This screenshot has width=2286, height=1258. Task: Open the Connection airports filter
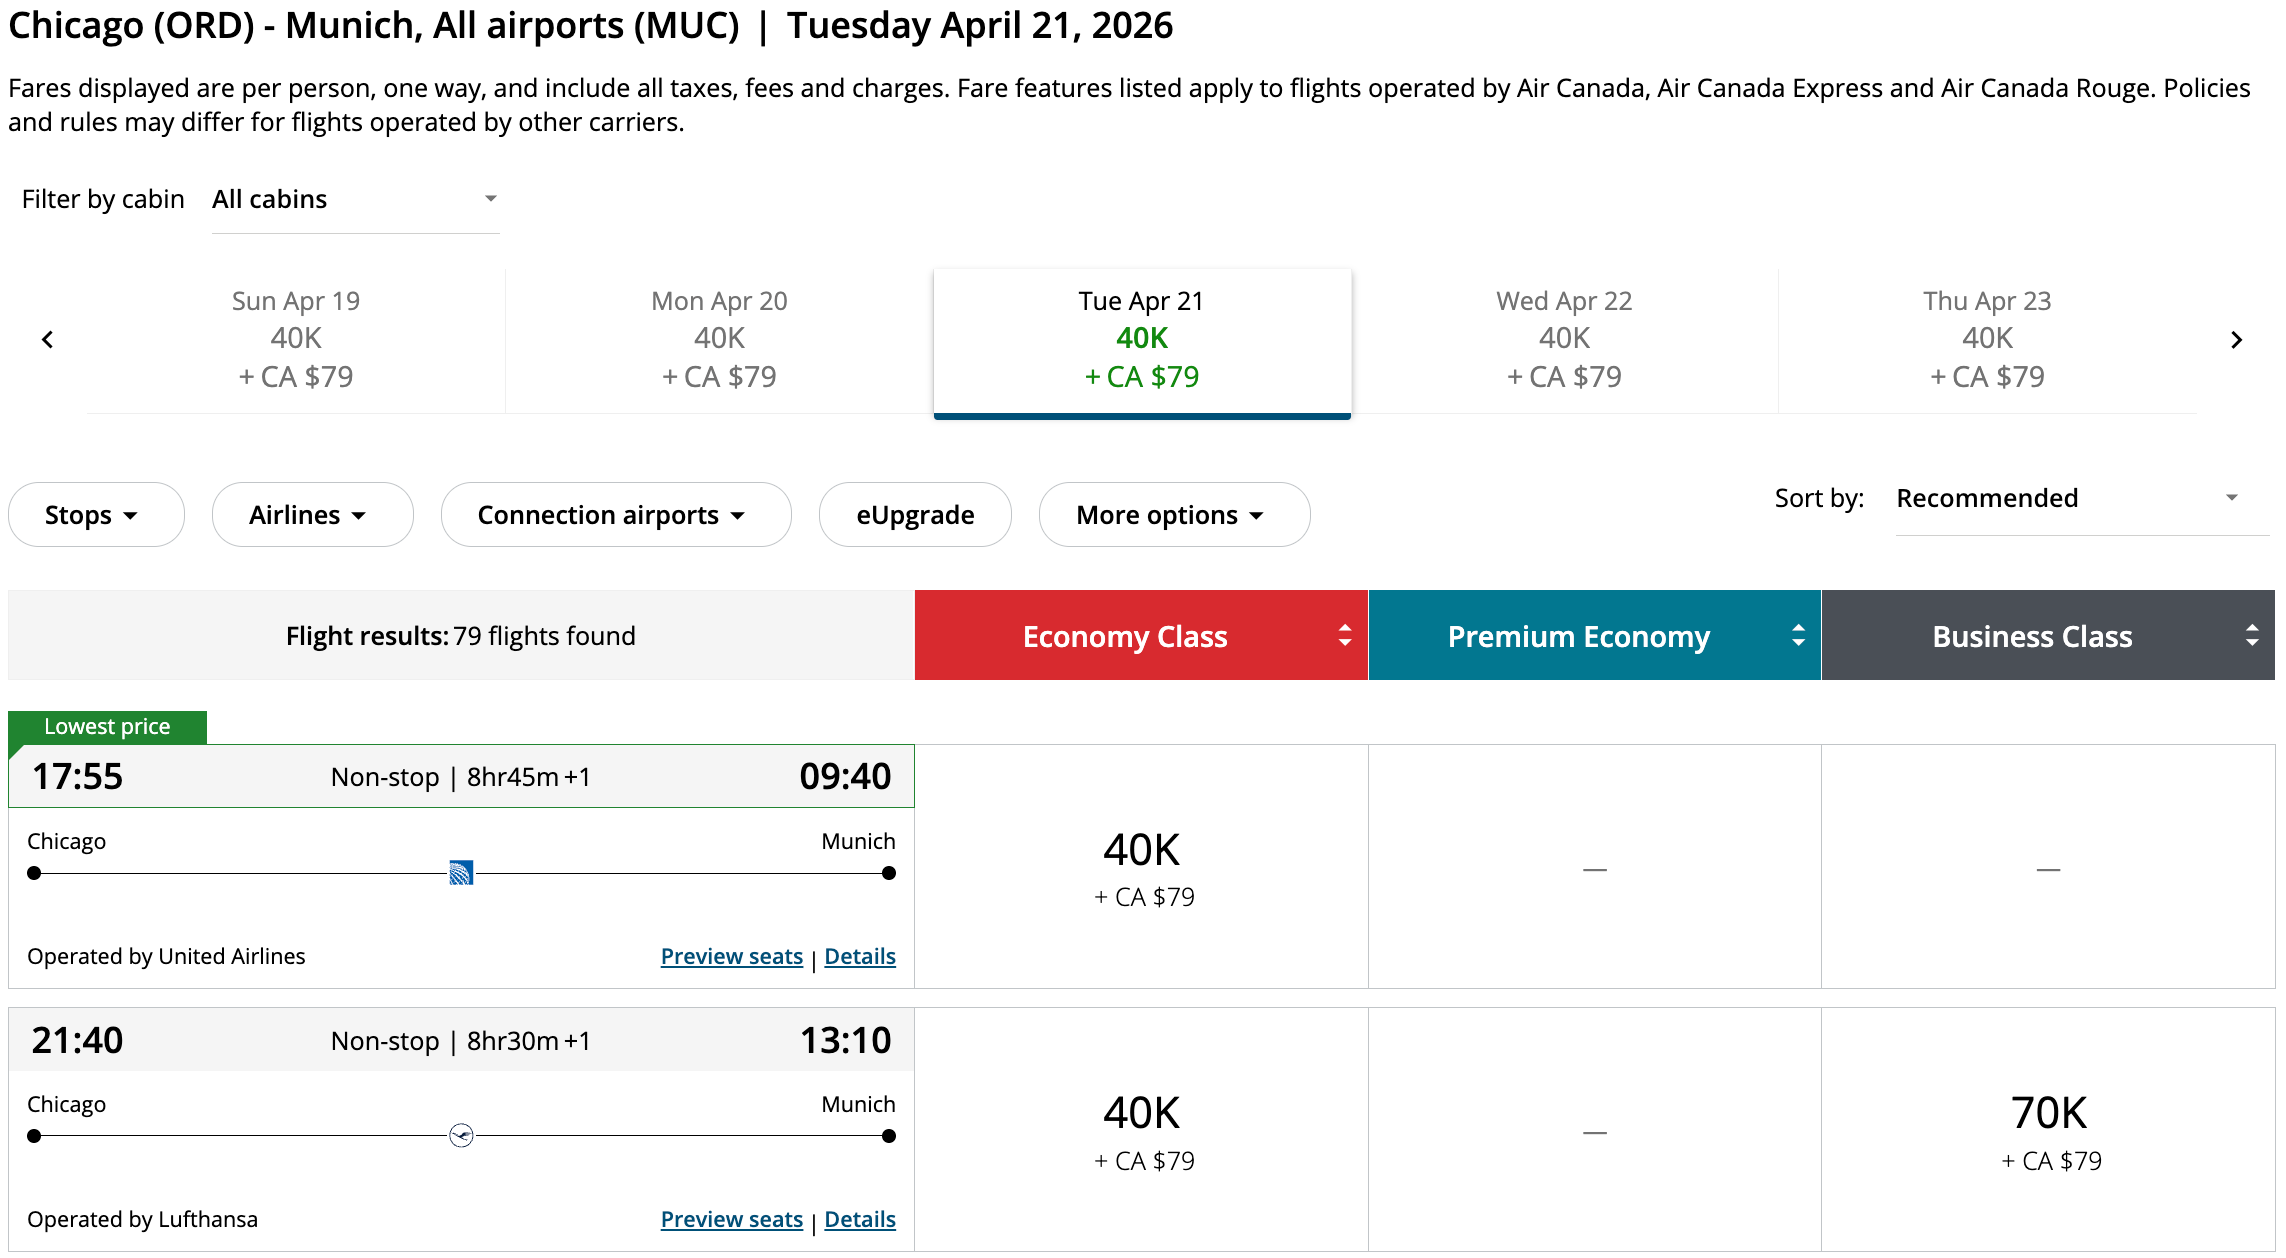point(615,515)
